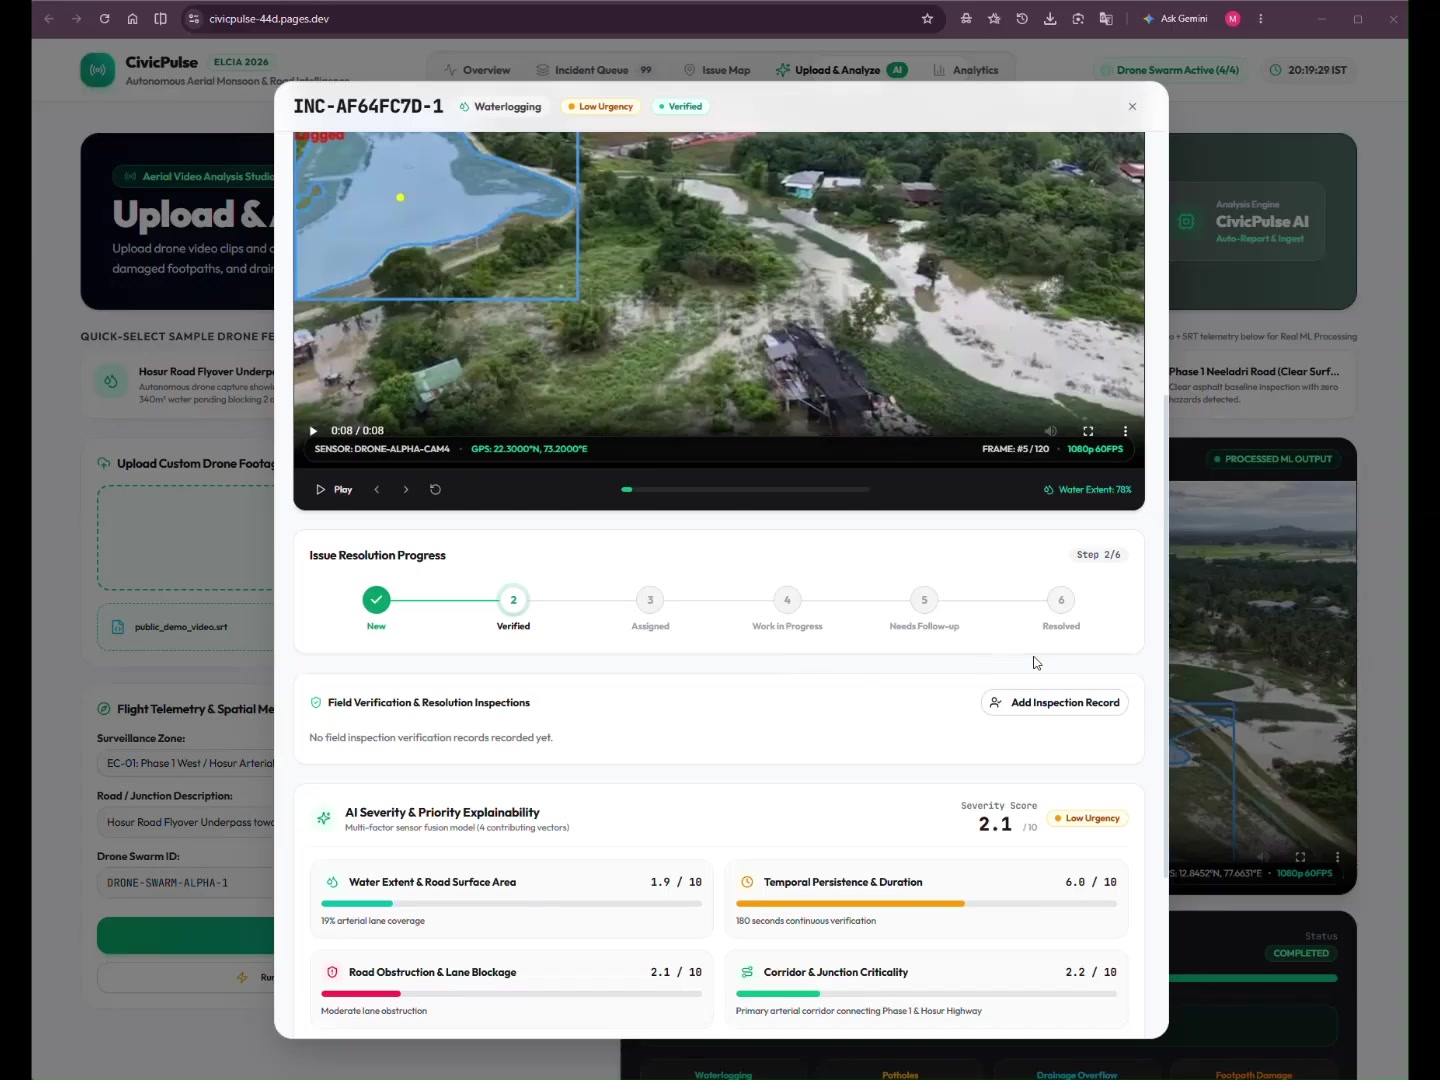Open the Issue Map tab
This screenshot has height=1080, width=1440.
pyautogui.click(x=716, y=70)
